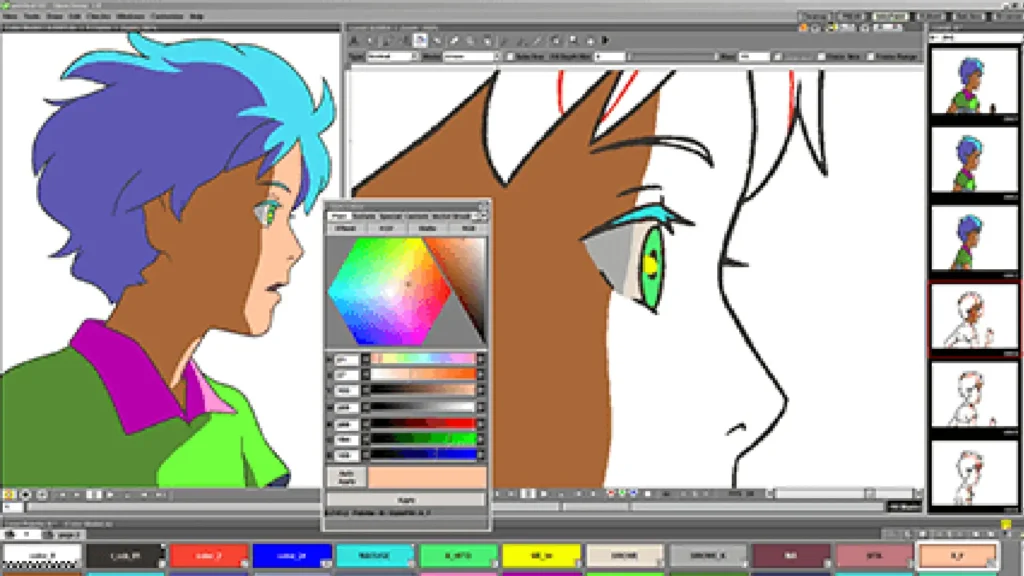Select the highlighted Fill tool in the toolbar
The image size is (1024, 576).
tap(421, 41)
